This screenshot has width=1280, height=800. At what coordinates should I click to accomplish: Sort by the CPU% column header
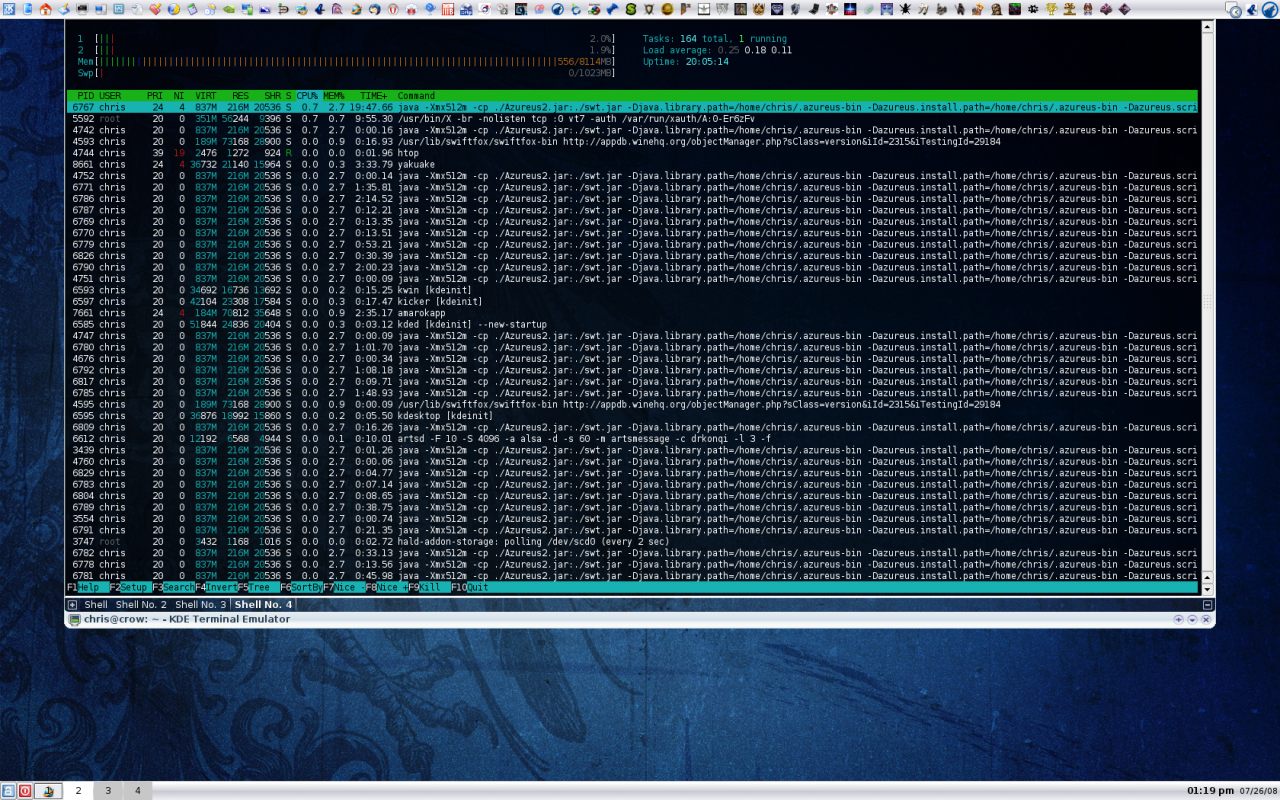(x=307, y=96)
